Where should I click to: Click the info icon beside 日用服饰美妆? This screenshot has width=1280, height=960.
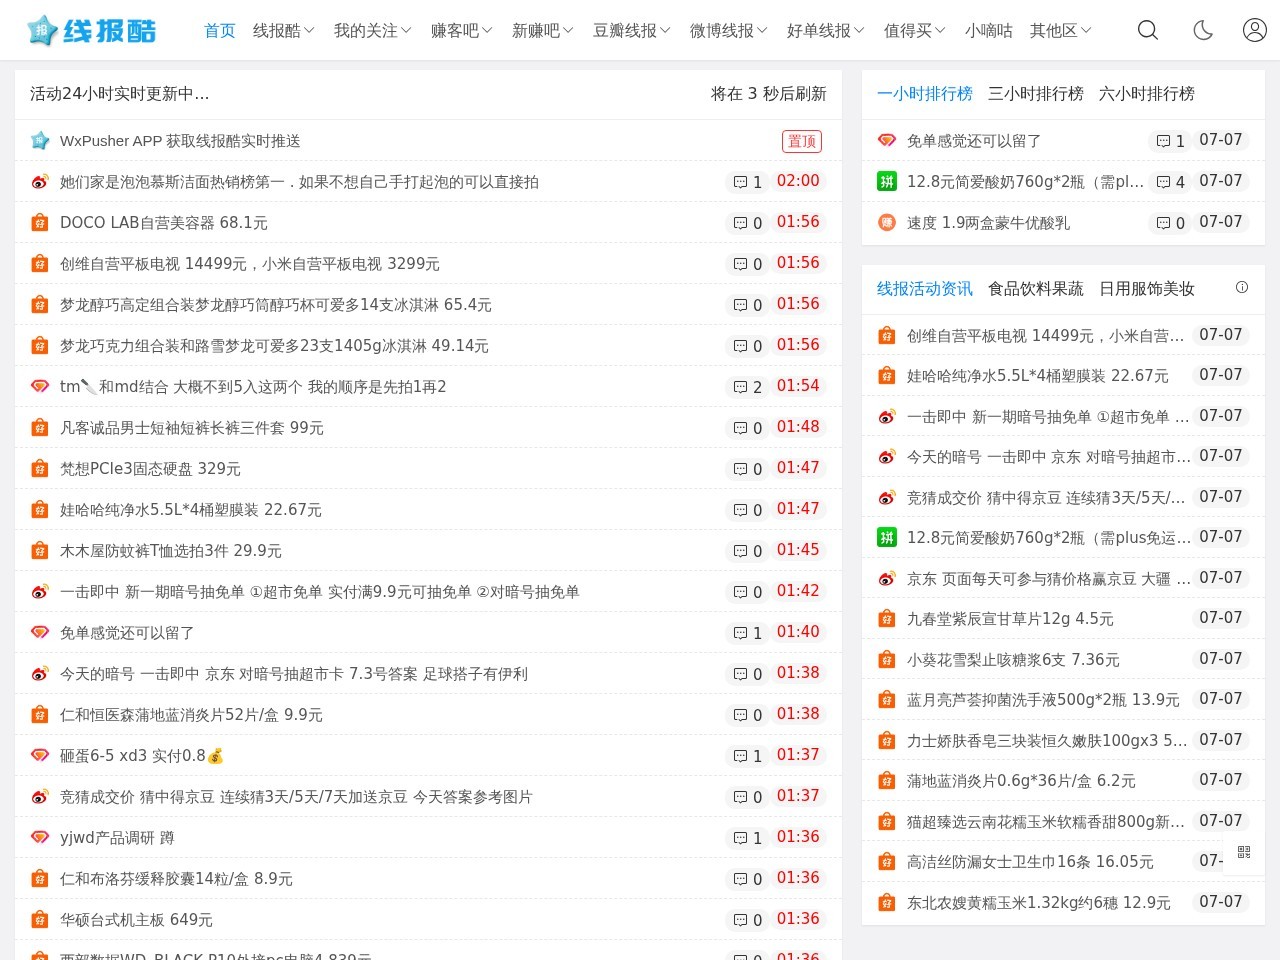point(1242,287)
